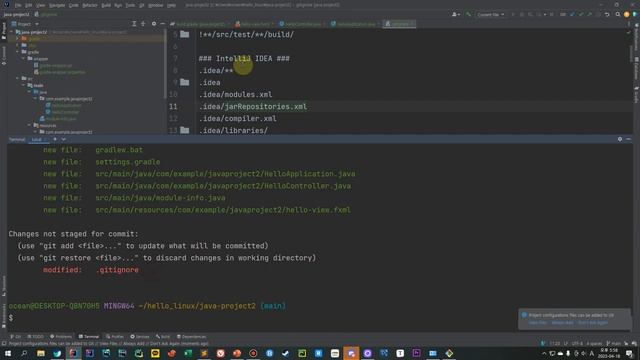Open the Navigate menu

[57, 5]
